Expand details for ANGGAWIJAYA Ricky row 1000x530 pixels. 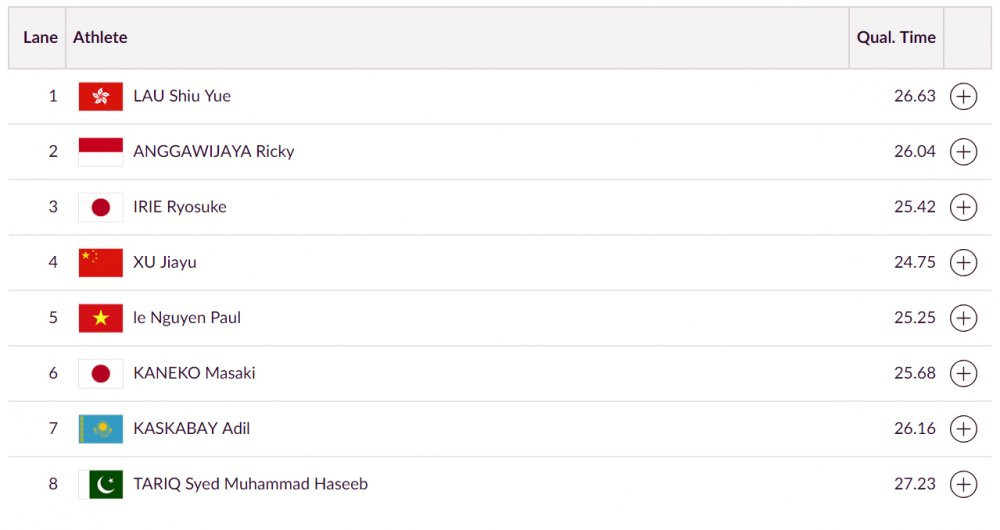pyautogui.click(x=963, y=152)
